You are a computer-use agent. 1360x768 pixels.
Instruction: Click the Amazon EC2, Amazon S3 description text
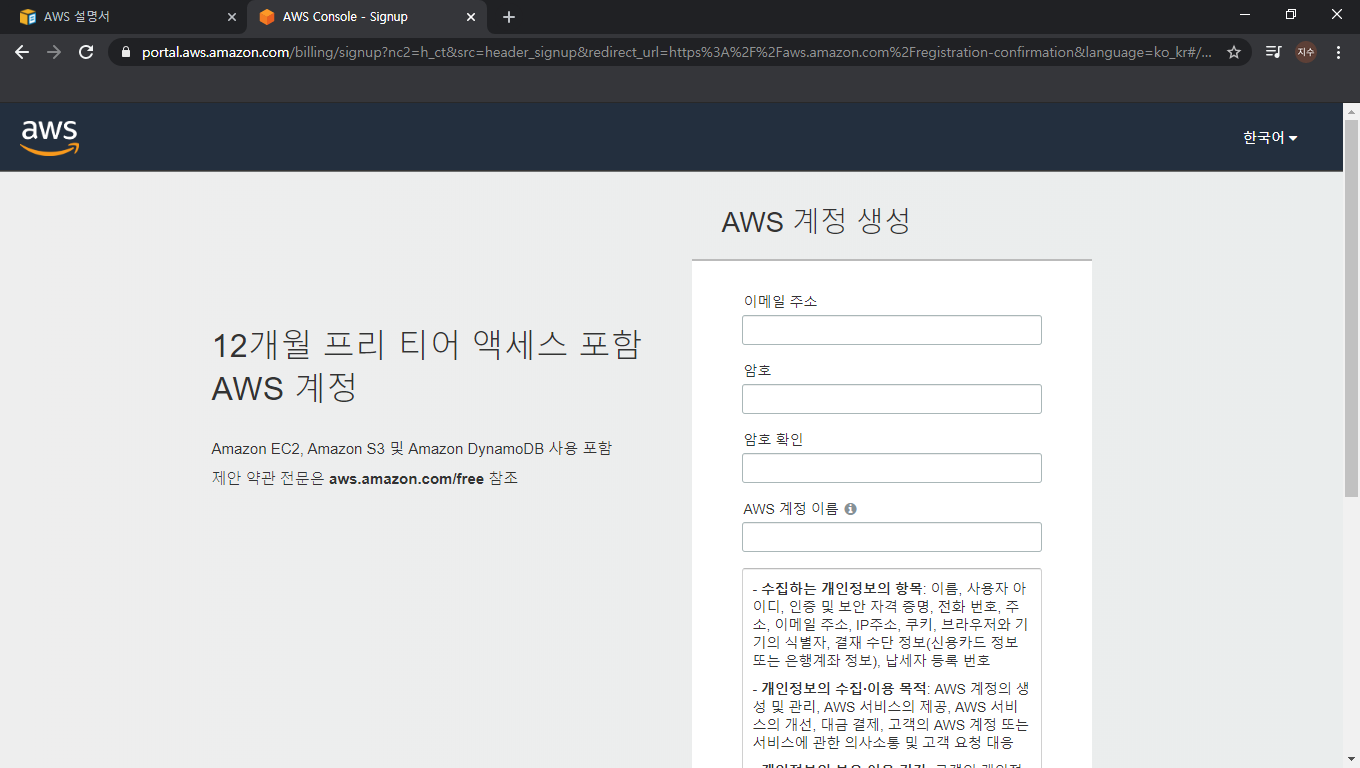point(411,448)
